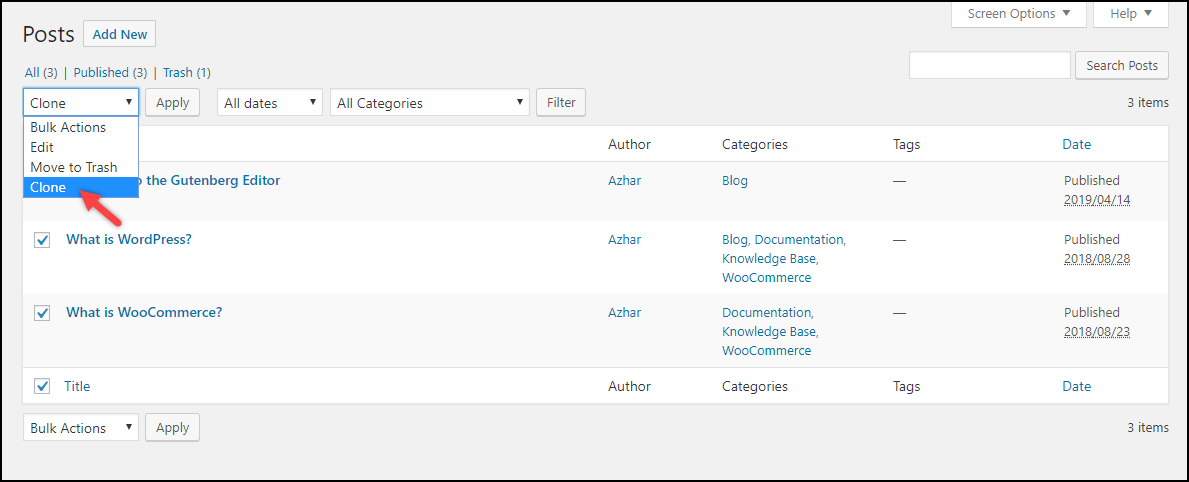Image resolution: width=1189 pixels, height=482 pixels.
Task: Open the What is WordPress? post
Action: tap(129, 239)
